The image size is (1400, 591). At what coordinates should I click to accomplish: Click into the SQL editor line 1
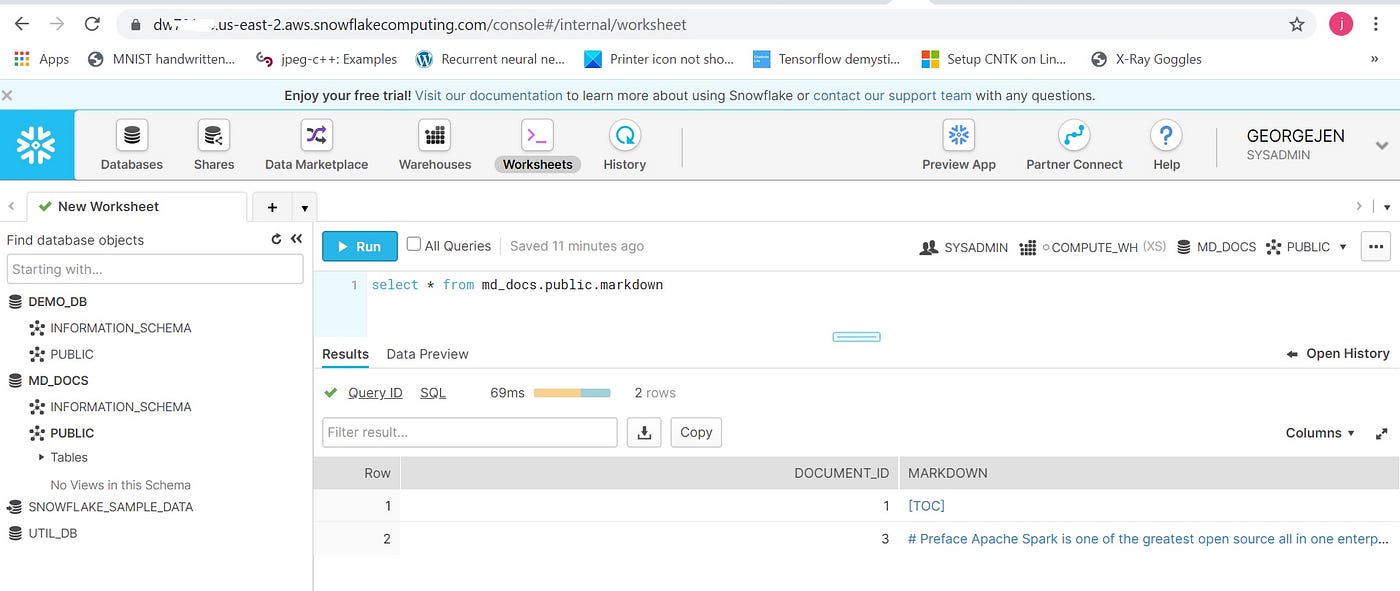point(517,285)
